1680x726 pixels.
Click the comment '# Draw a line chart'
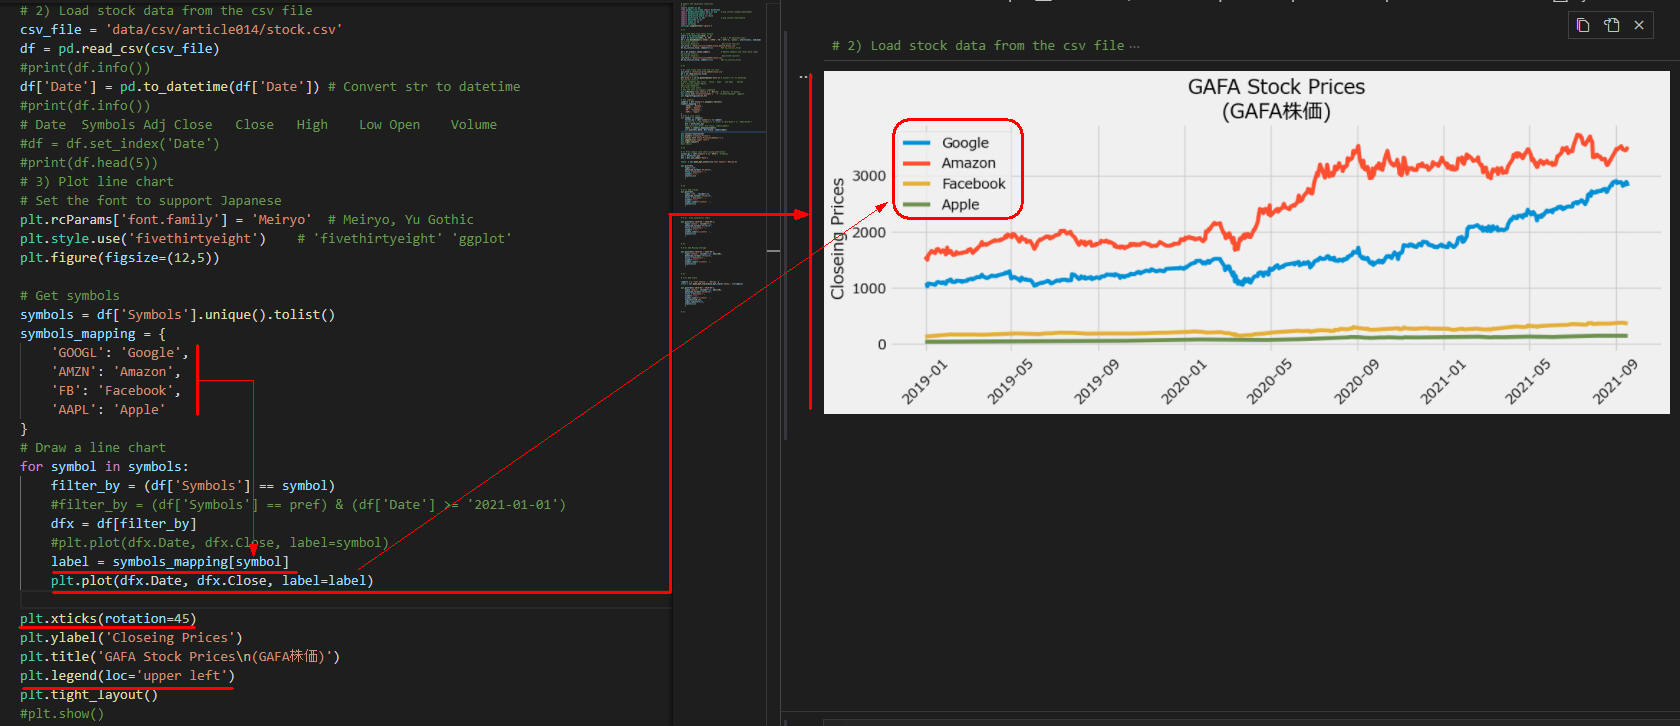tap(93, 448)
